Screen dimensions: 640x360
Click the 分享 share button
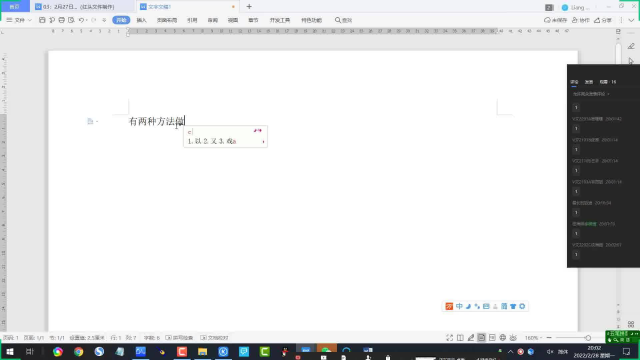pos(603,20)
